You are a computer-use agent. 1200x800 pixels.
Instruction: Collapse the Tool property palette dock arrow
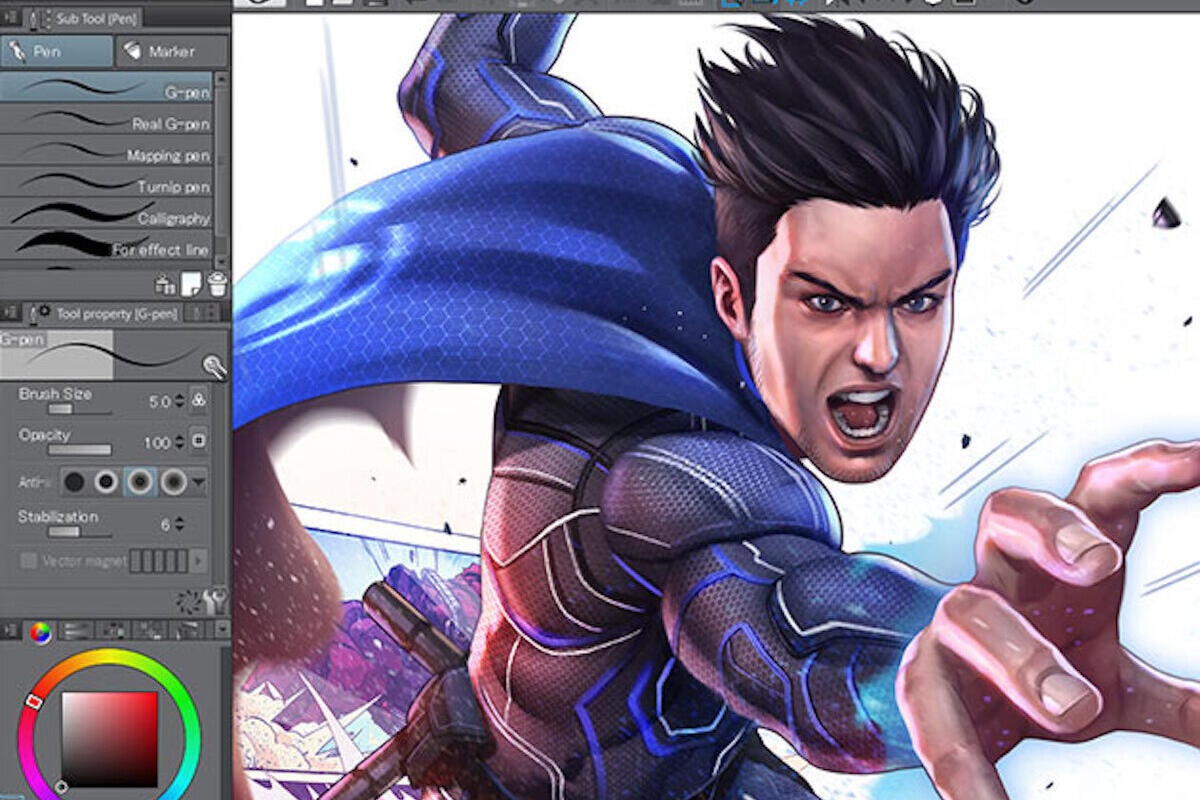point(10,313)
